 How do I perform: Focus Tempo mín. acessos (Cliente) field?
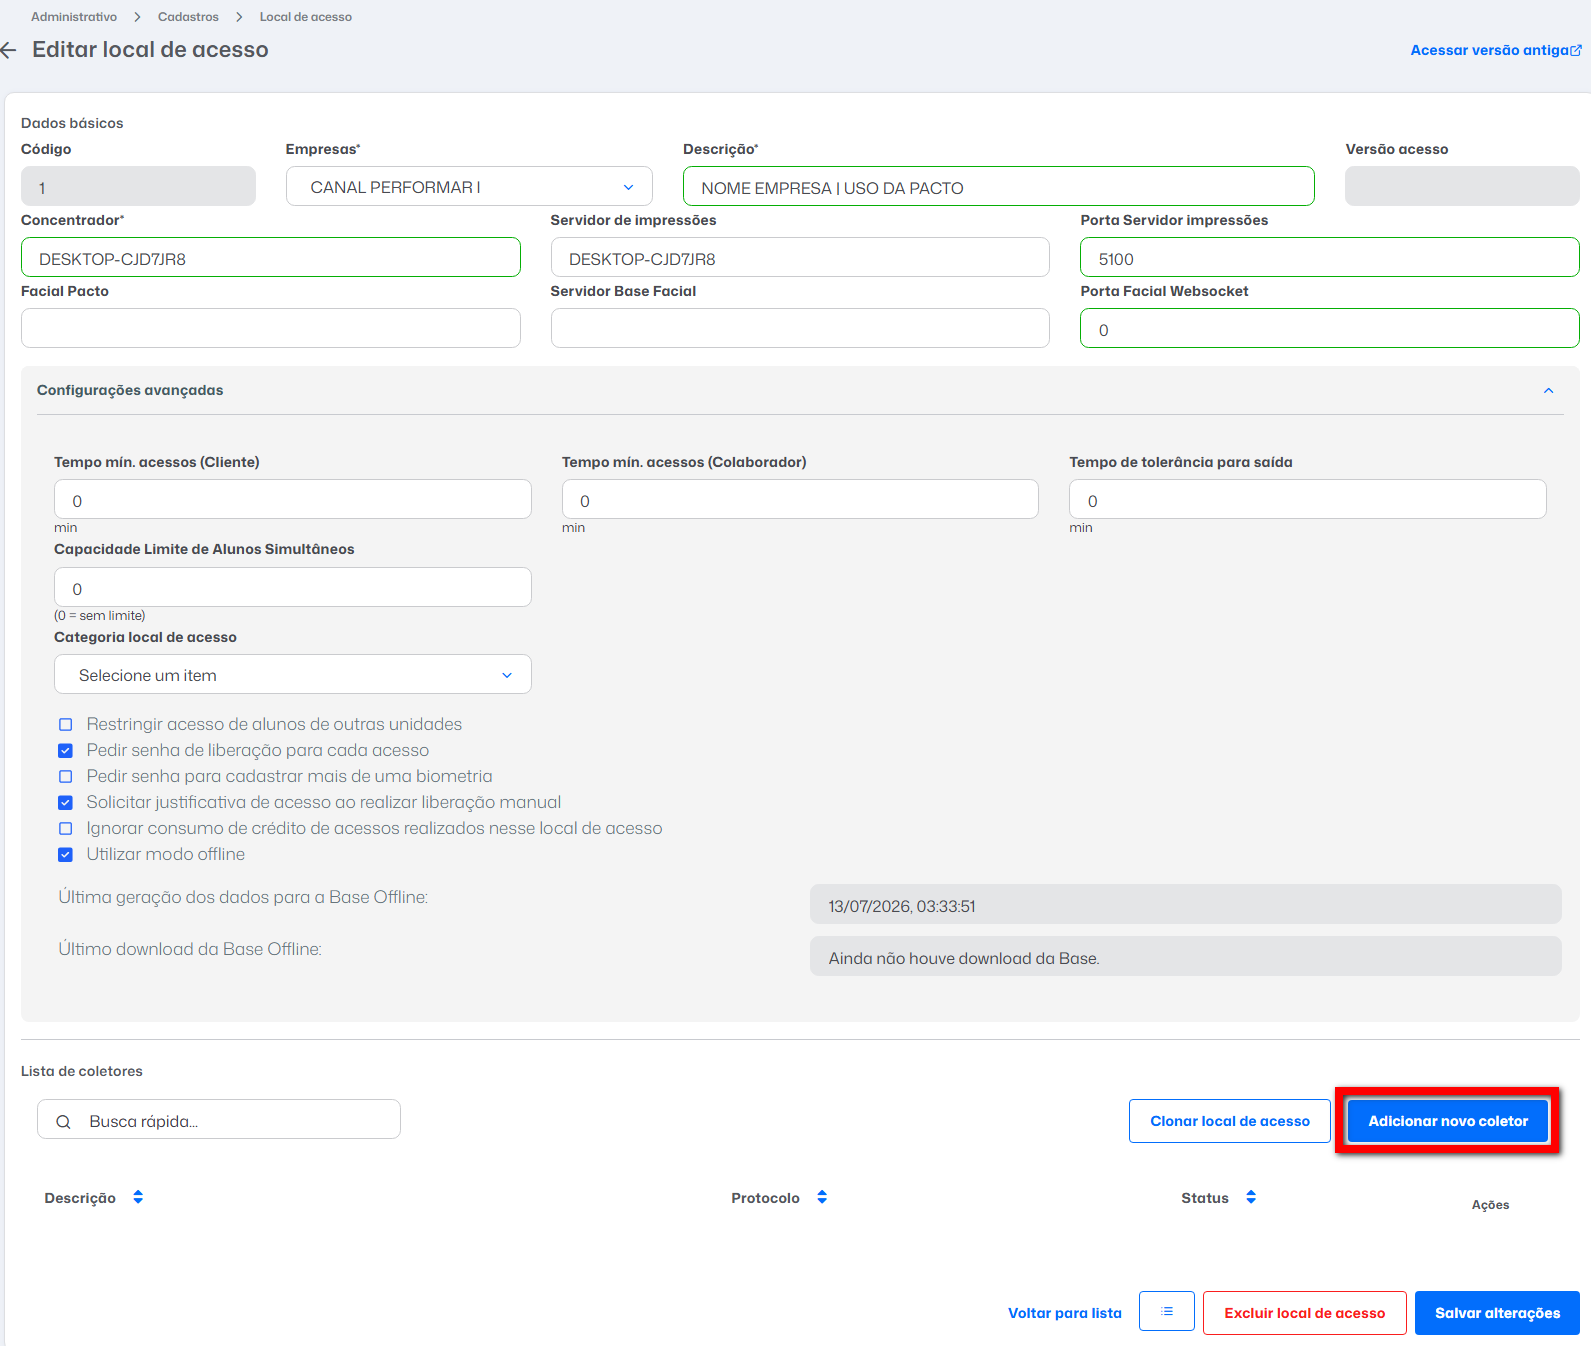pos(293,499)
